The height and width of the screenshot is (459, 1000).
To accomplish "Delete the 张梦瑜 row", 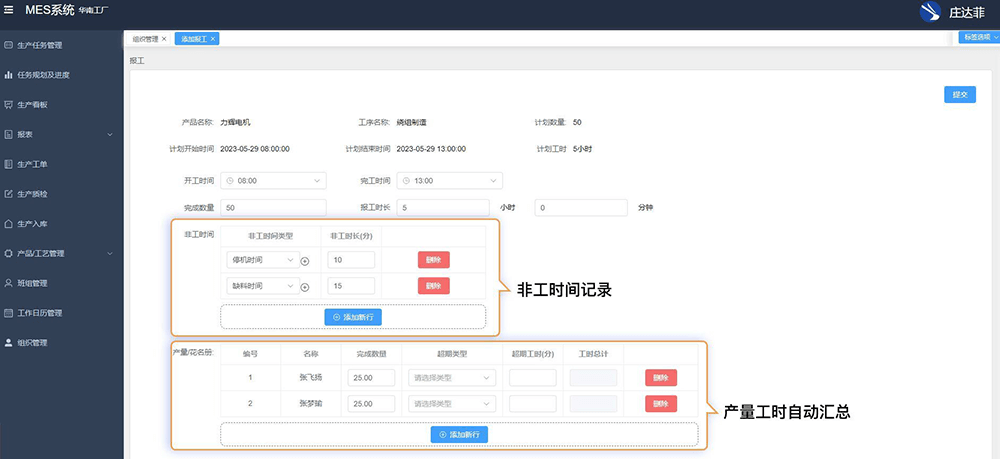I will [x=661, y=404].
